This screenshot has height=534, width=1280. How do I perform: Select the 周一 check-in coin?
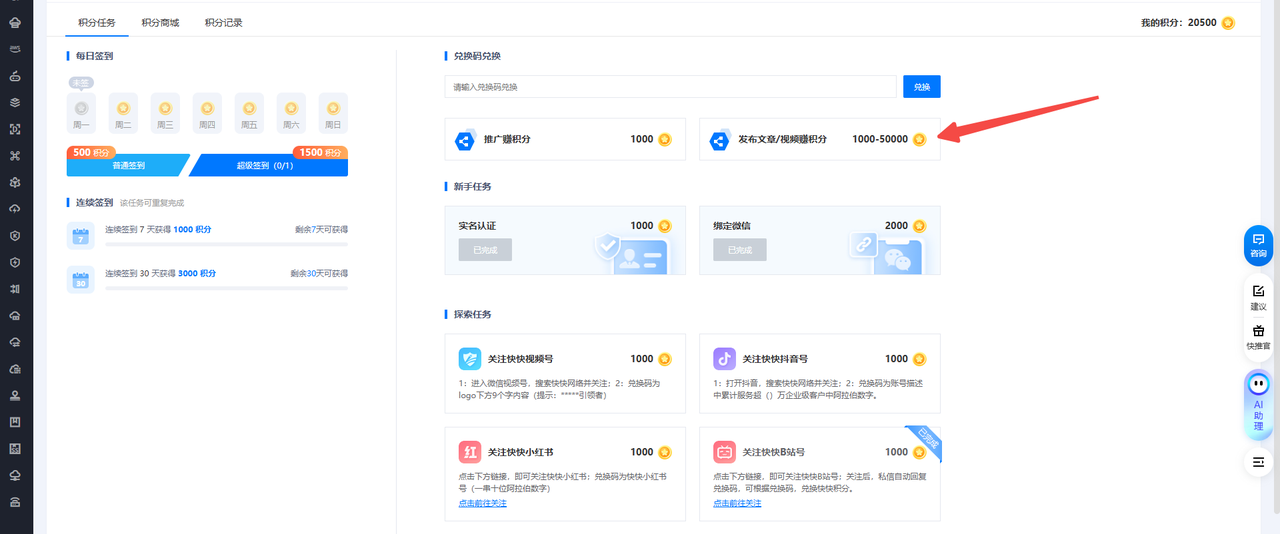point(81,108)
